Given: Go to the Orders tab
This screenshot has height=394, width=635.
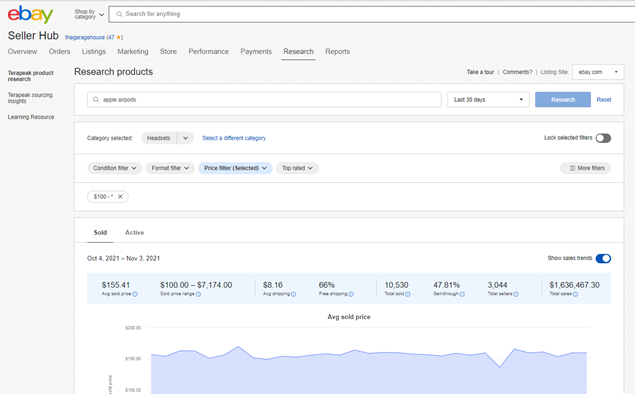Looking at the screenshot, I should (60, 51).
